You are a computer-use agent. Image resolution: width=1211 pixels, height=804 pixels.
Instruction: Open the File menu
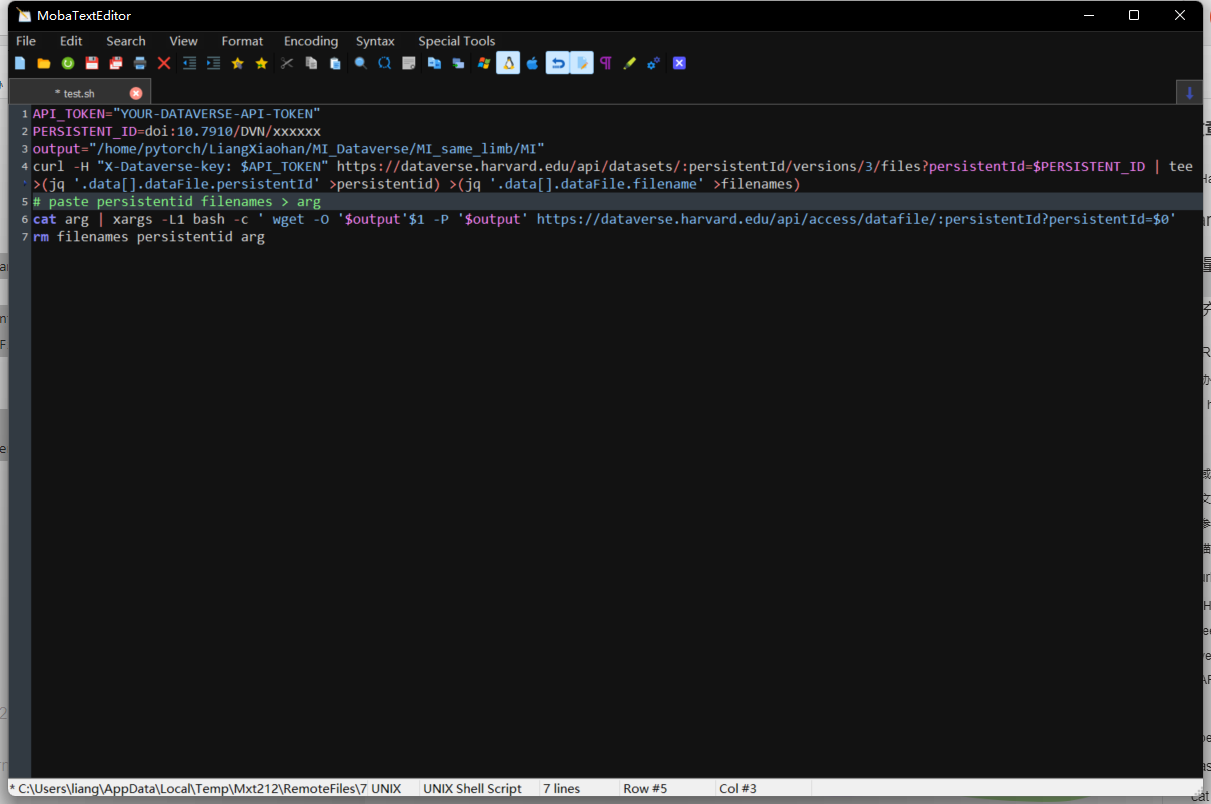[x=26, y=41]
